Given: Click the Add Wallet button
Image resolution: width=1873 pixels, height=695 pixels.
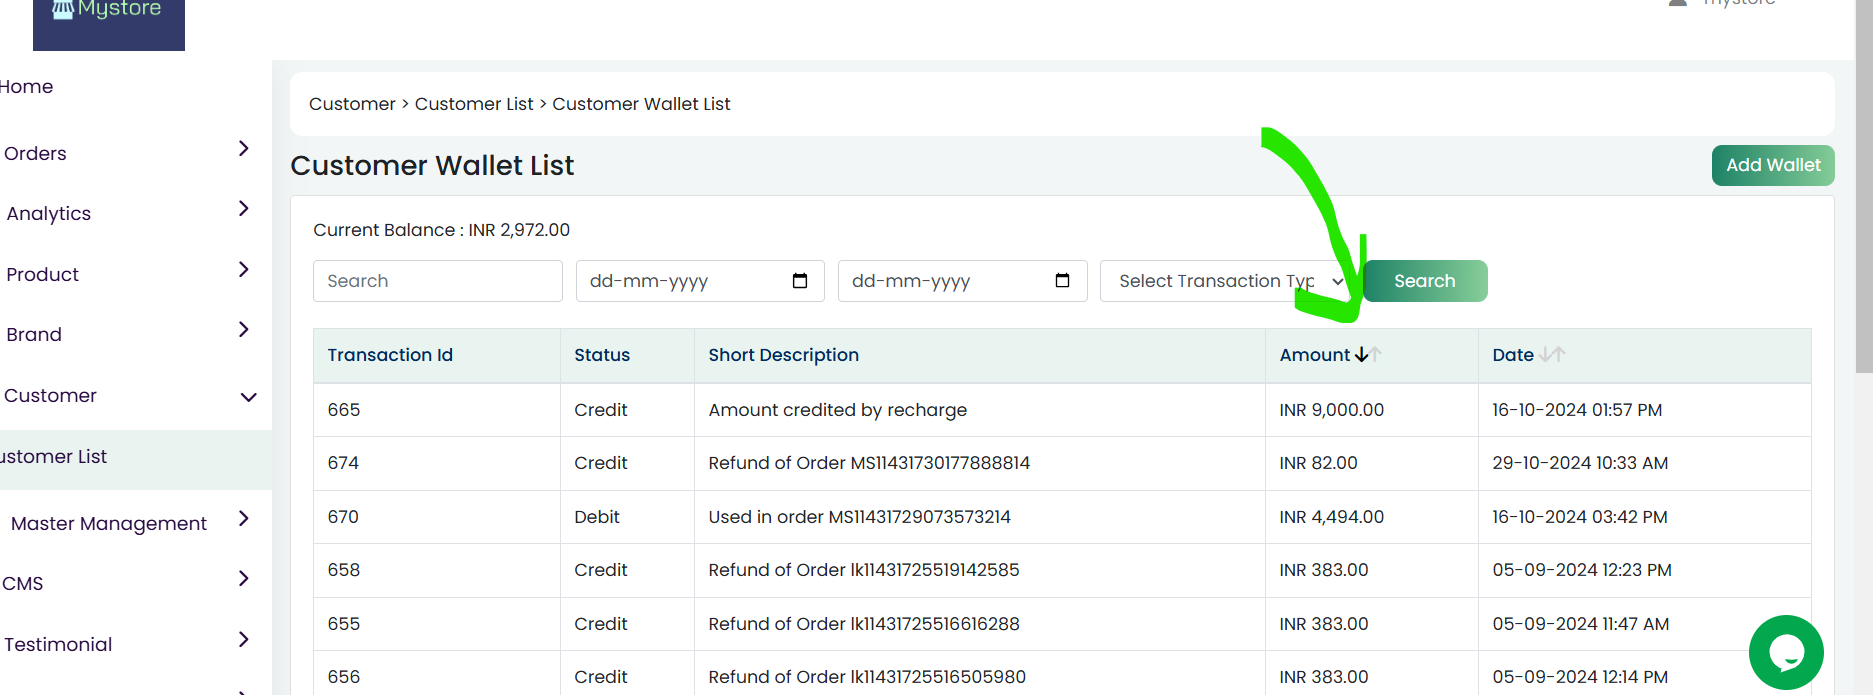Looking at the screenshot, I should tap(1773, 165).
